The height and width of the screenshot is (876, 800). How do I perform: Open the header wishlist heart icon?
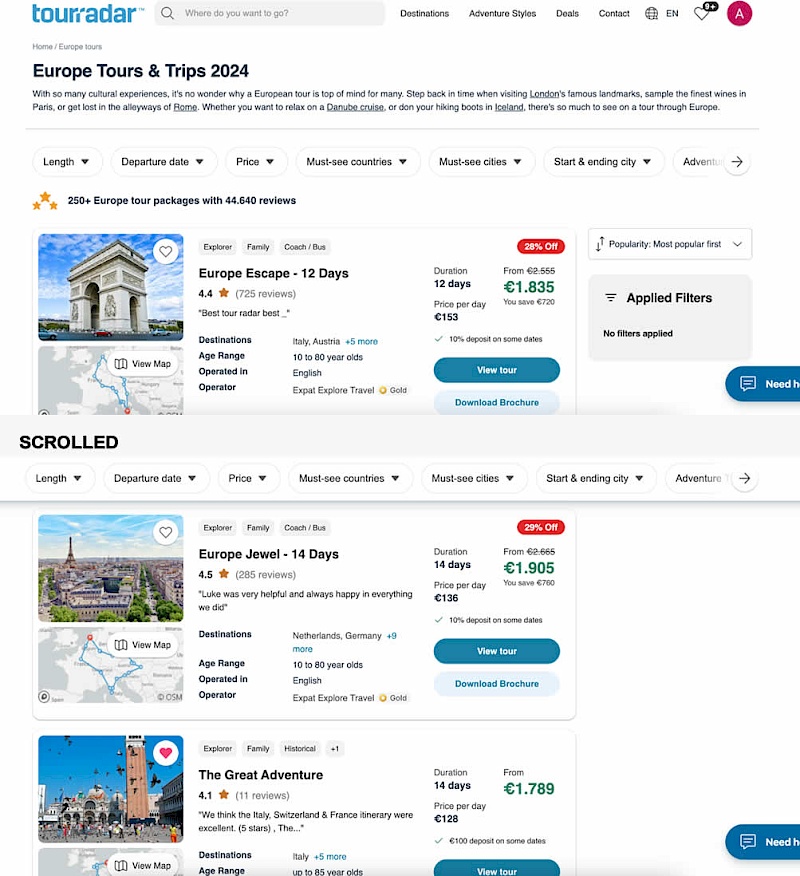click(702, 13)
